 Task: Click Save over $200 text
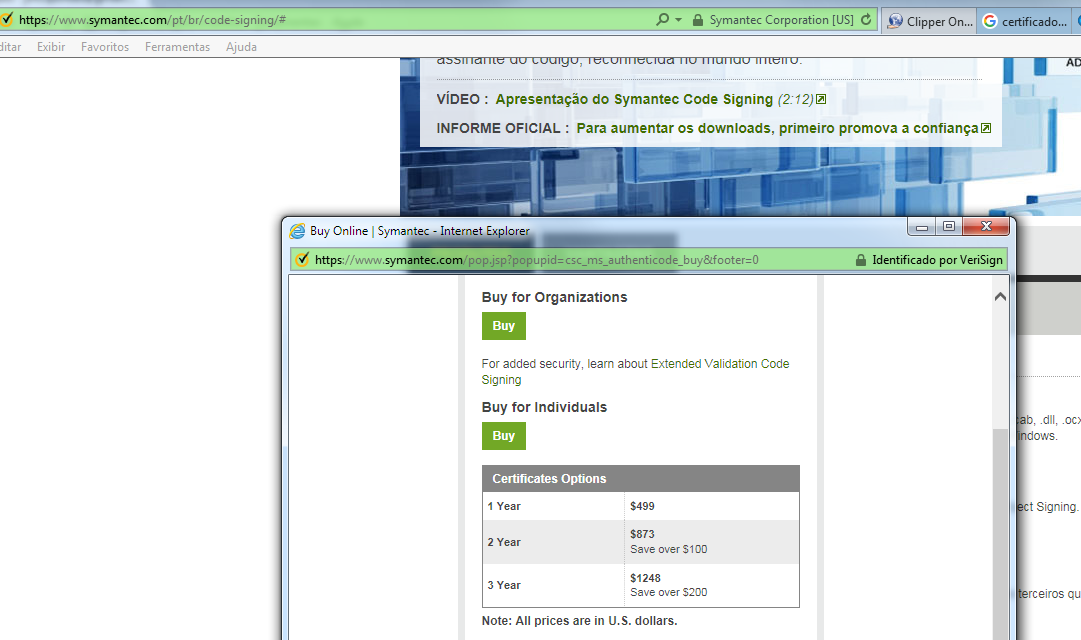pos(669,592)
